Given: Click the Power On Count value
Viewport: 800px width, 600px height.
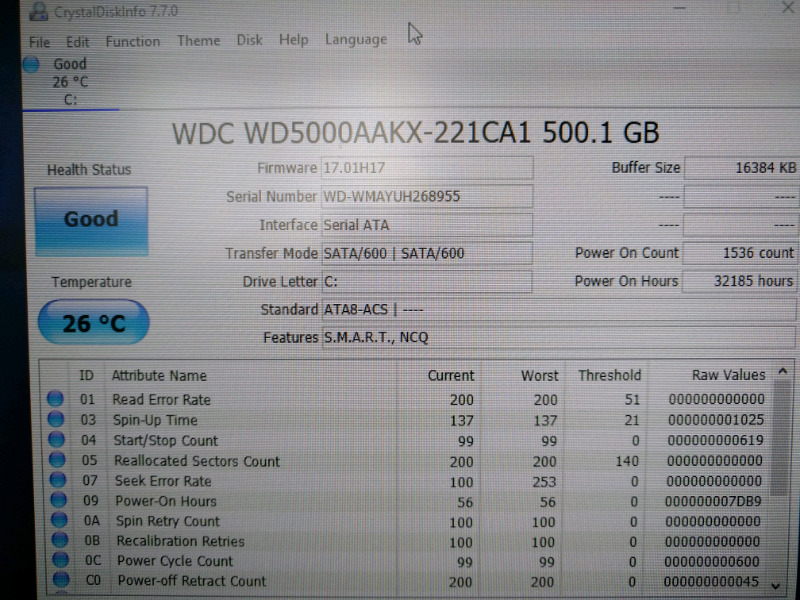Looking at the screenshot, I should pos(739,253).
